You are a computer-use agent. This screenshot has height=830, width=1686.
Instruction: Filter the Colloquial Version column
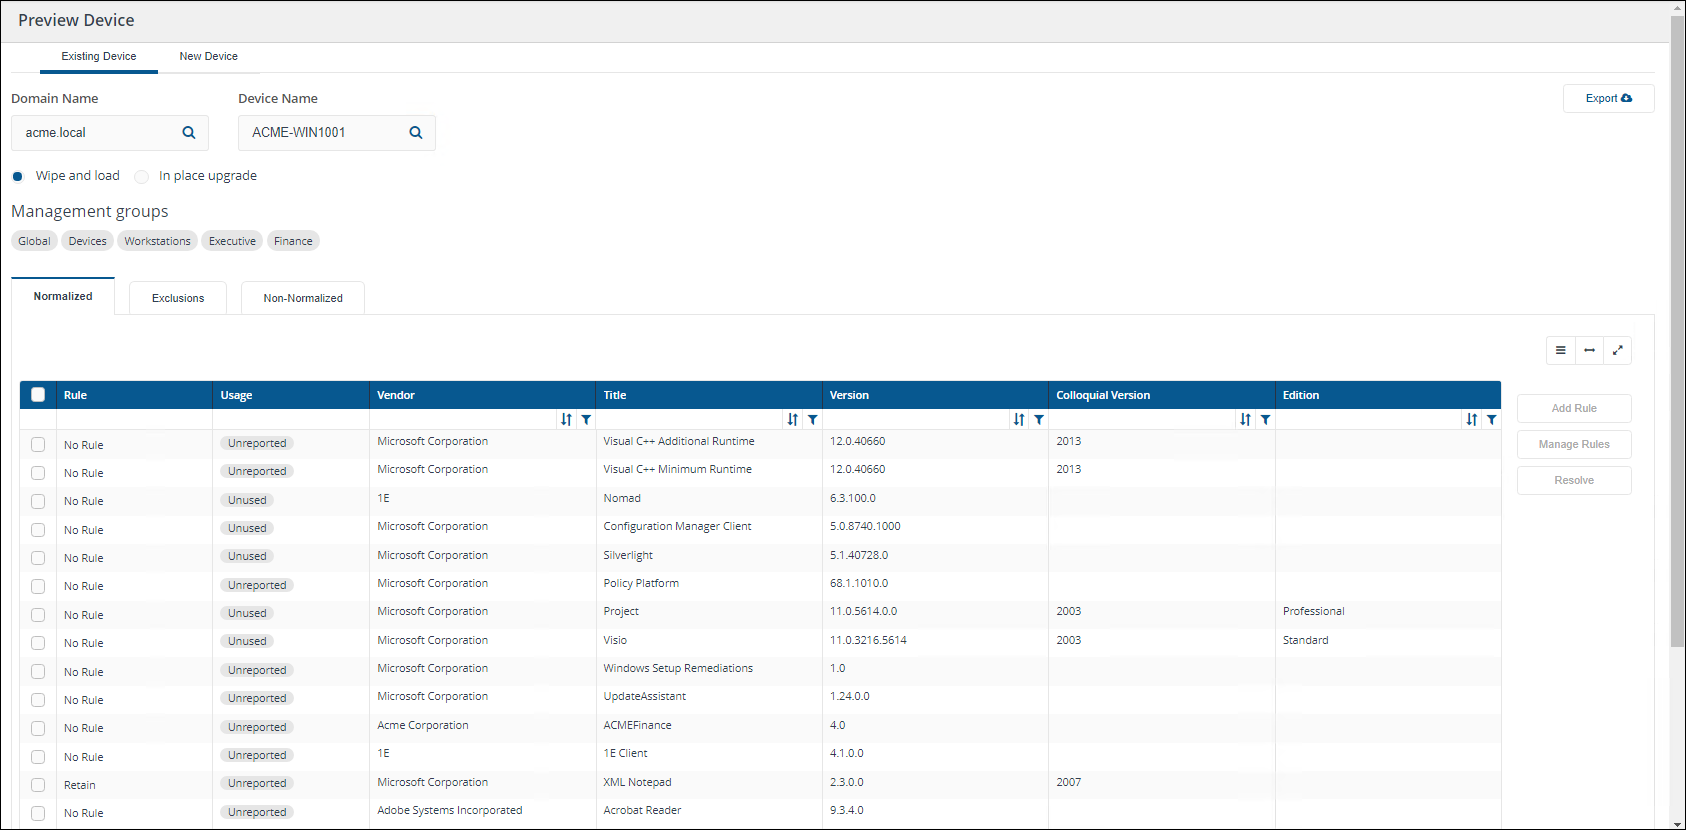click(1266, 420)
